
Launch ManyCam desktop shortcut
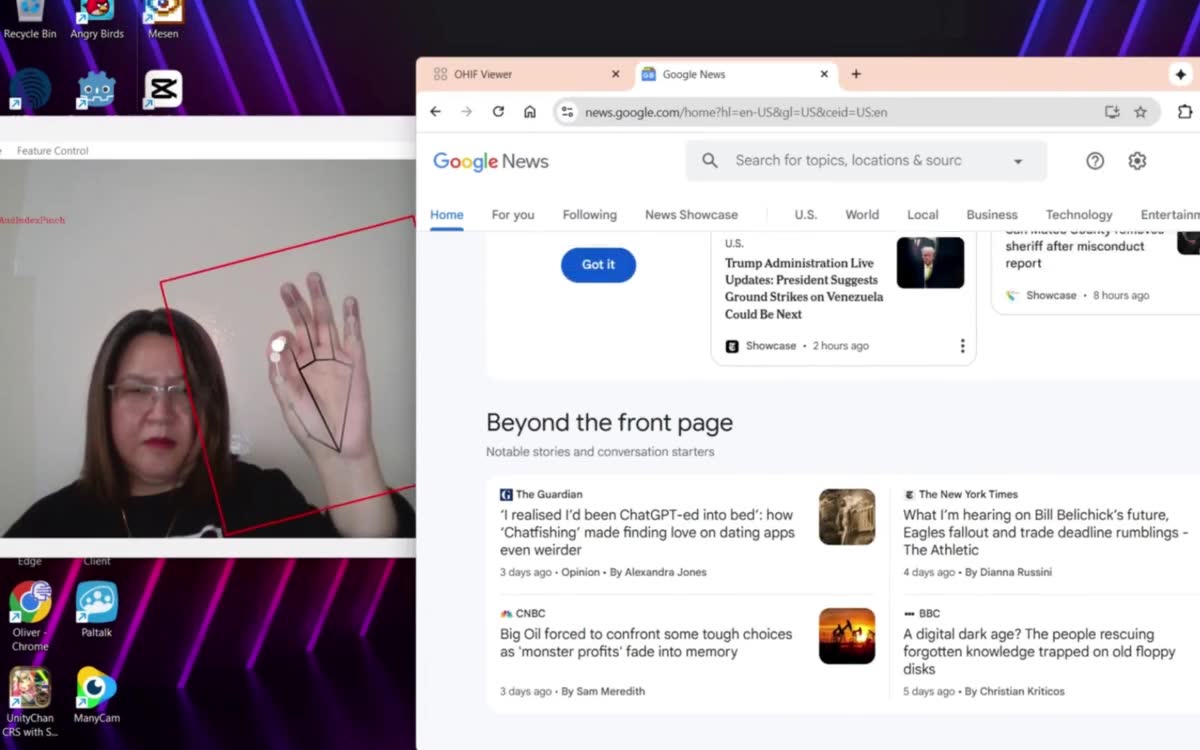(x=96, y=695)
